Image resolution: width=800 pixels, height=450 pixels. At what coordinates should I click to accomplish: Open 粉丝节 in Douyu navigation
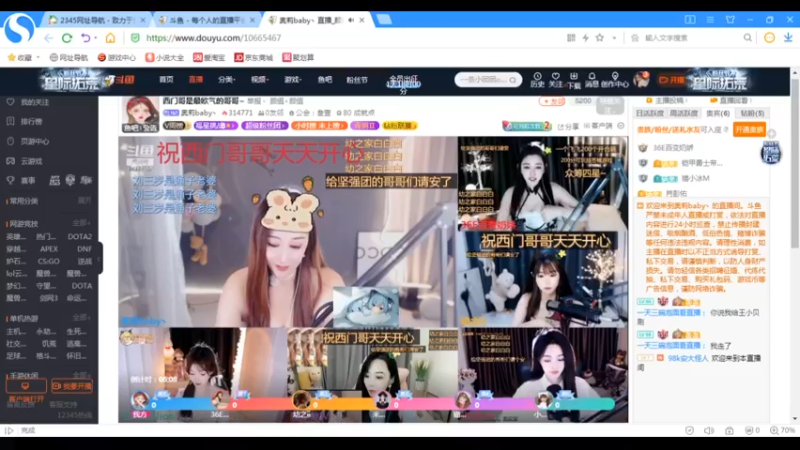357,80
